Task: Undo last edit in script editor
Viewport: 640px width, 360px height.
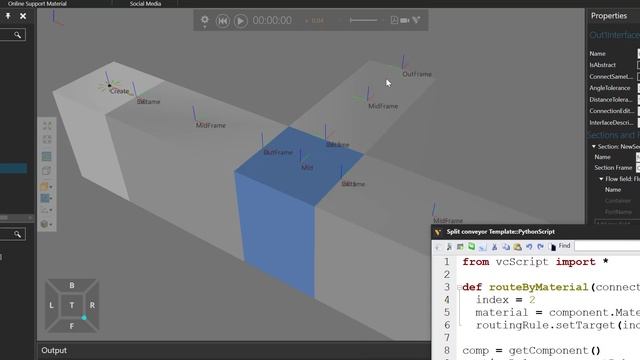Action: pyautogui.click(x=529, y=247)
